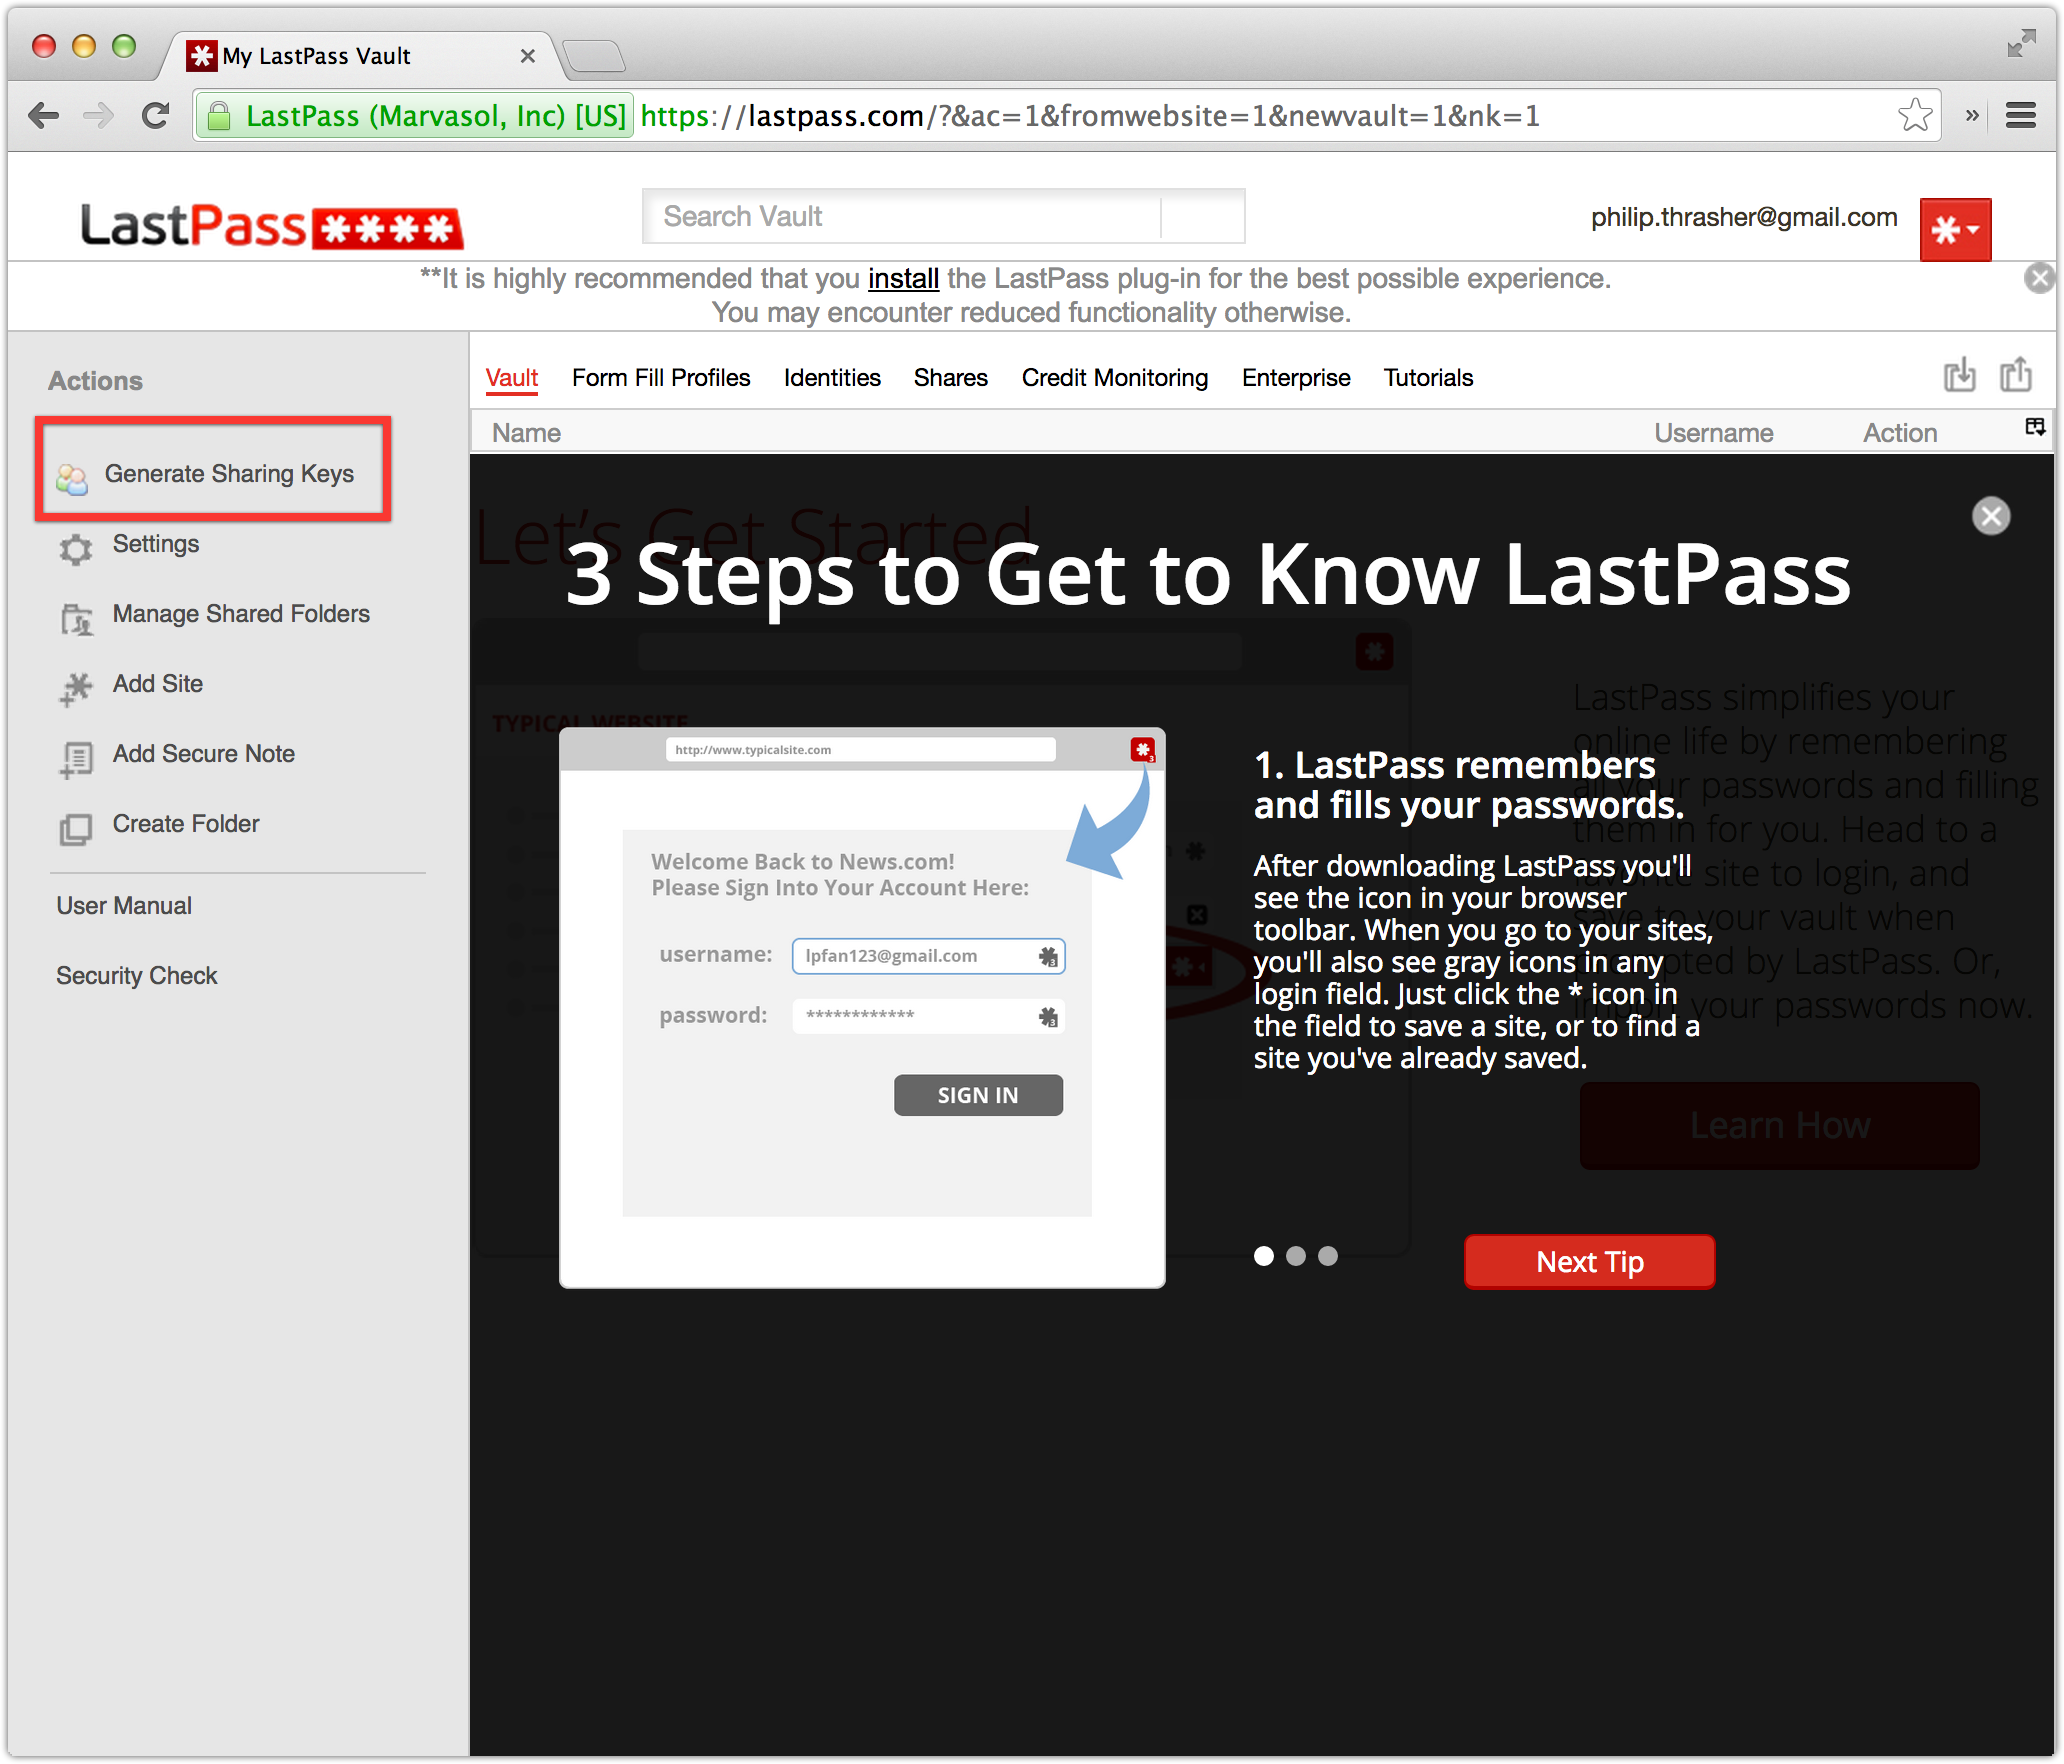Click the export icon above the vault table
Viewport: 2064px width, 1764px height.
2015,376
